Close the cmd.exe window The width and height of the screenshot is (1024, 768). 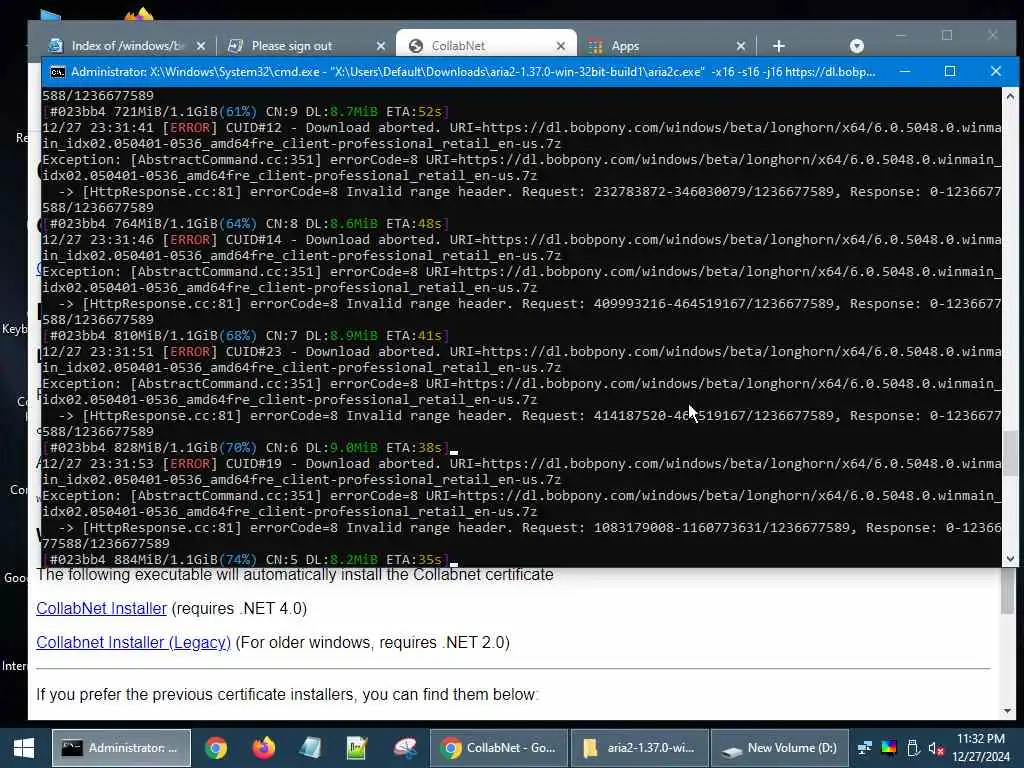tap(995, 71)
